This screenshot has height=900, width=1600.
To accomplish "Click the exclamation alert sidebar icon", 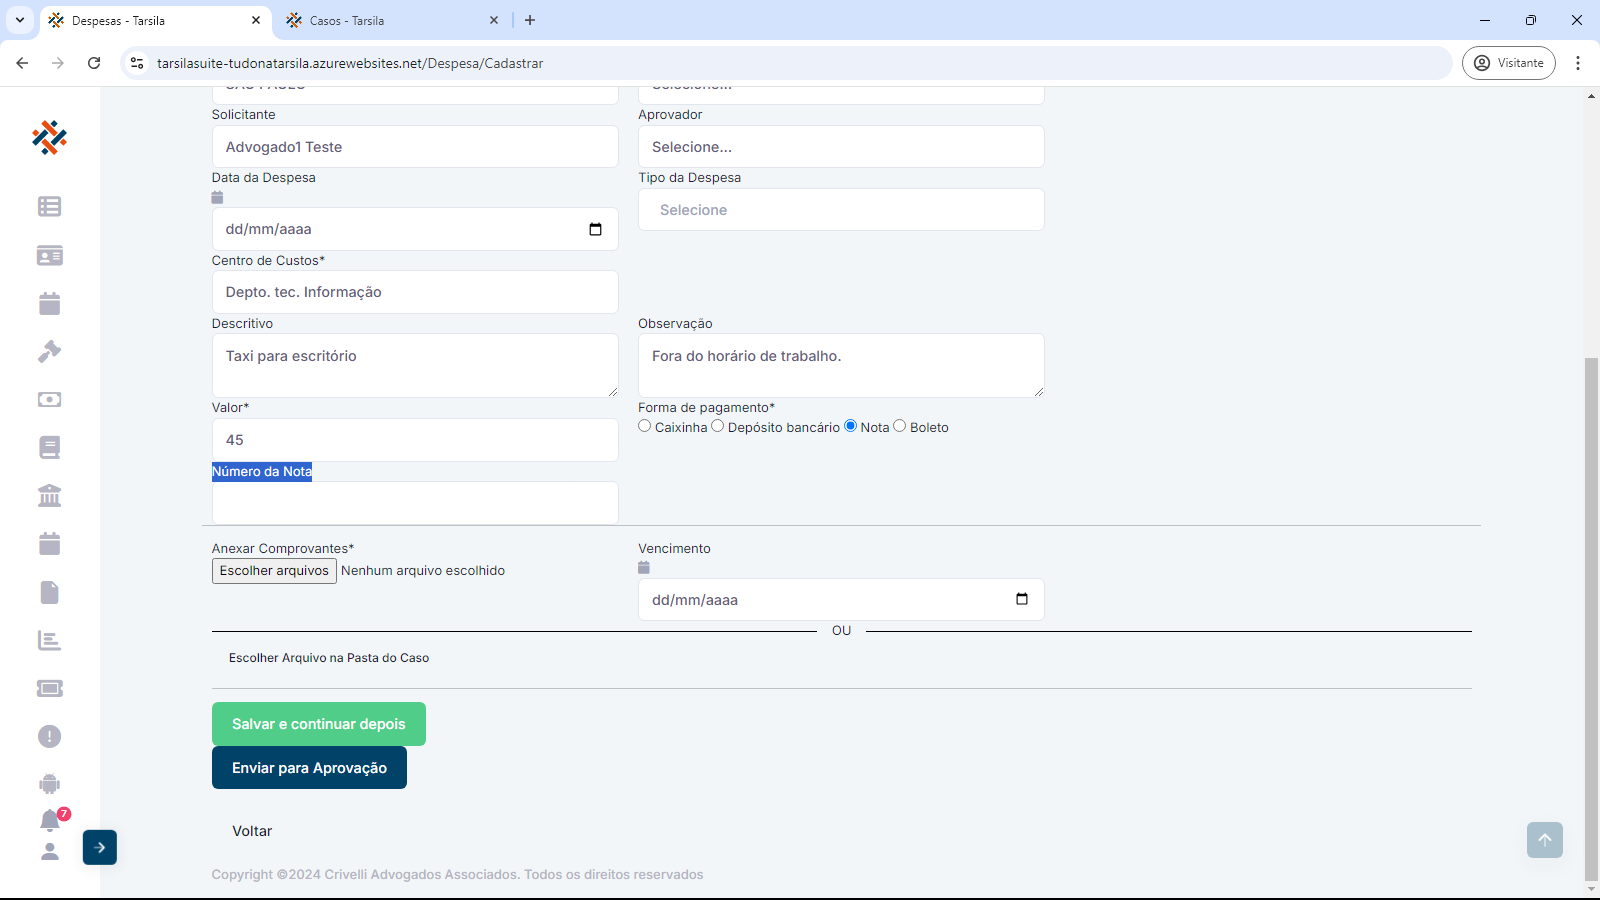I will pos(49,736).
